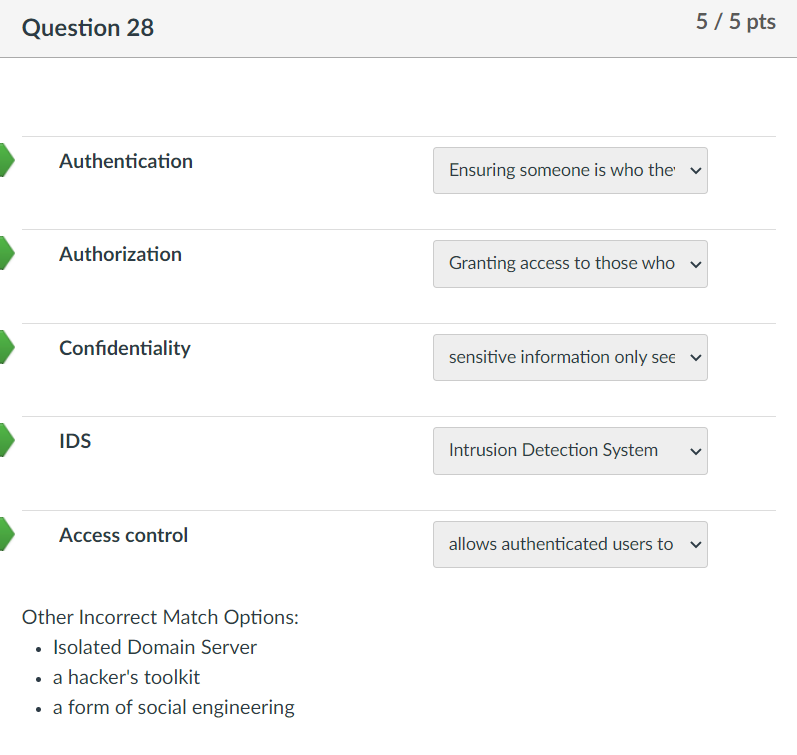The height and width of the screenshot is (755, 797).
Task: Open the Intrusion Detection System dropdown
Action: (x=570, y=451)
